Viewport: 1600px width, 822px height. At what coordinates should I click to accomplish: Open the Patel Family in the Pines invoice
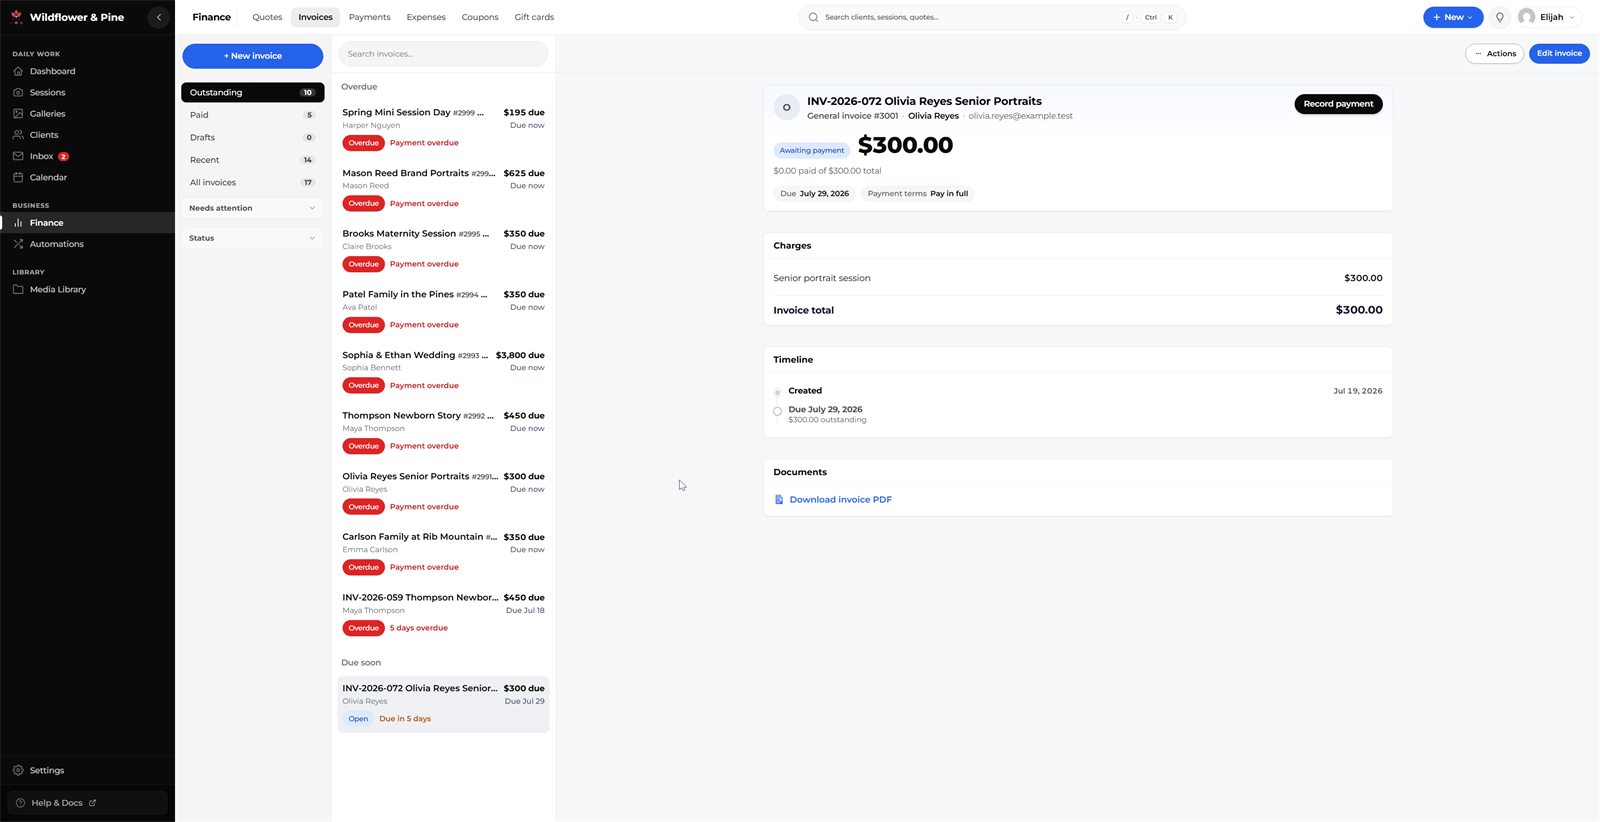(x=443, y=309)
